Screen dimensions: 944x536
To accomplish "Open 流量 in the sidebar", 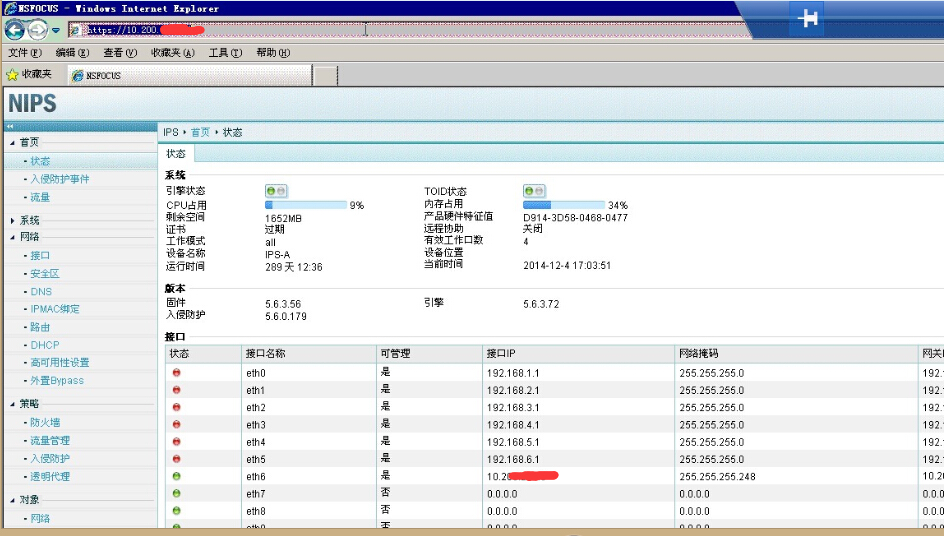I will pyautogui.click(x=40, y=198).
